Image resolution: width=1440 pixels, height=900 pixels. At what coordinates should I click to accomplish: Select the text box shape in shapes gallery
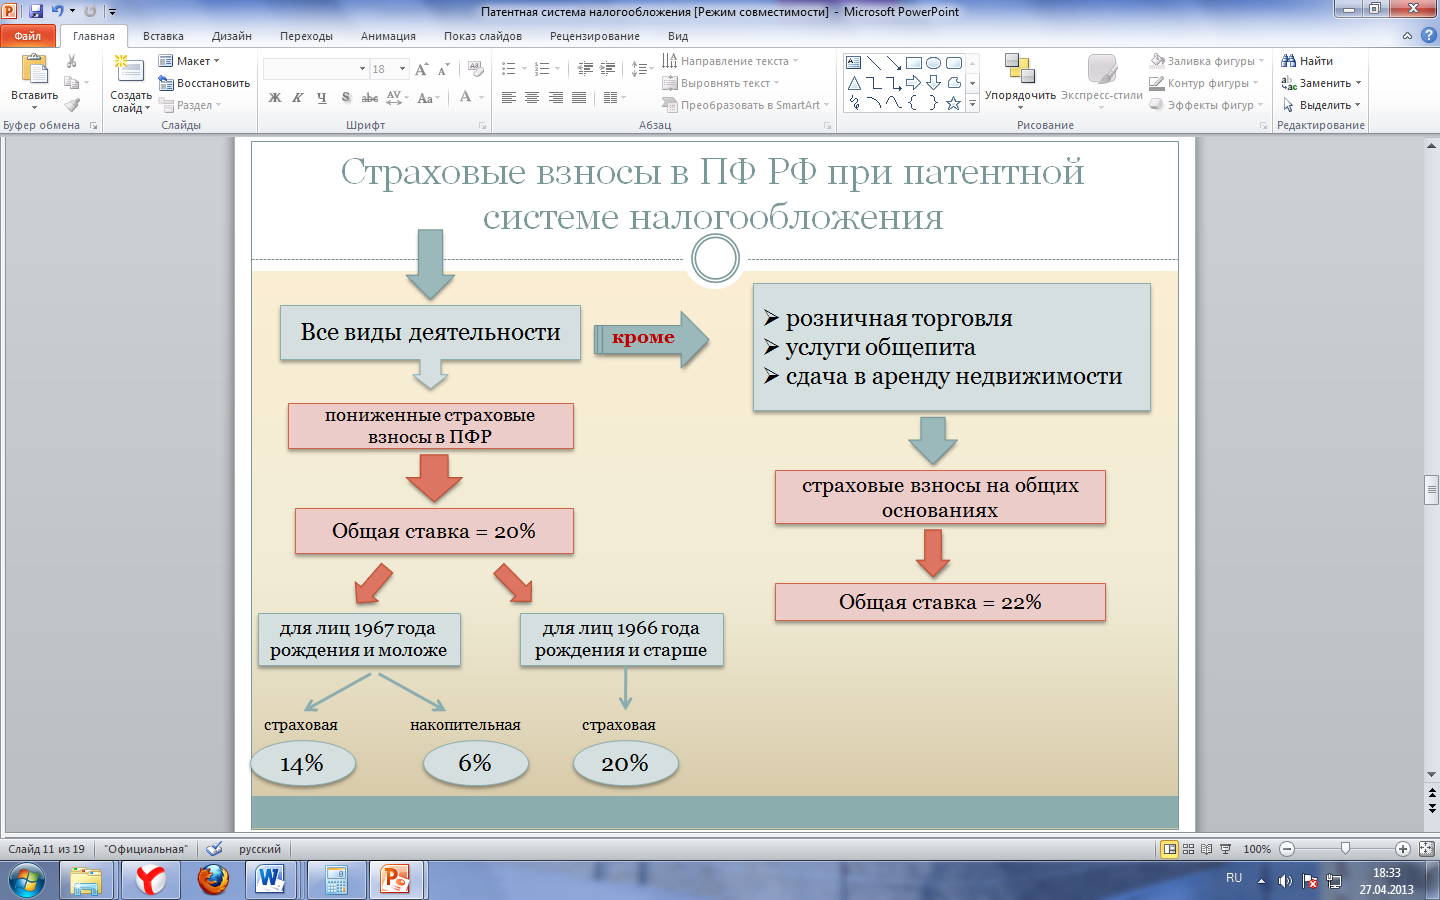(853, 62)
